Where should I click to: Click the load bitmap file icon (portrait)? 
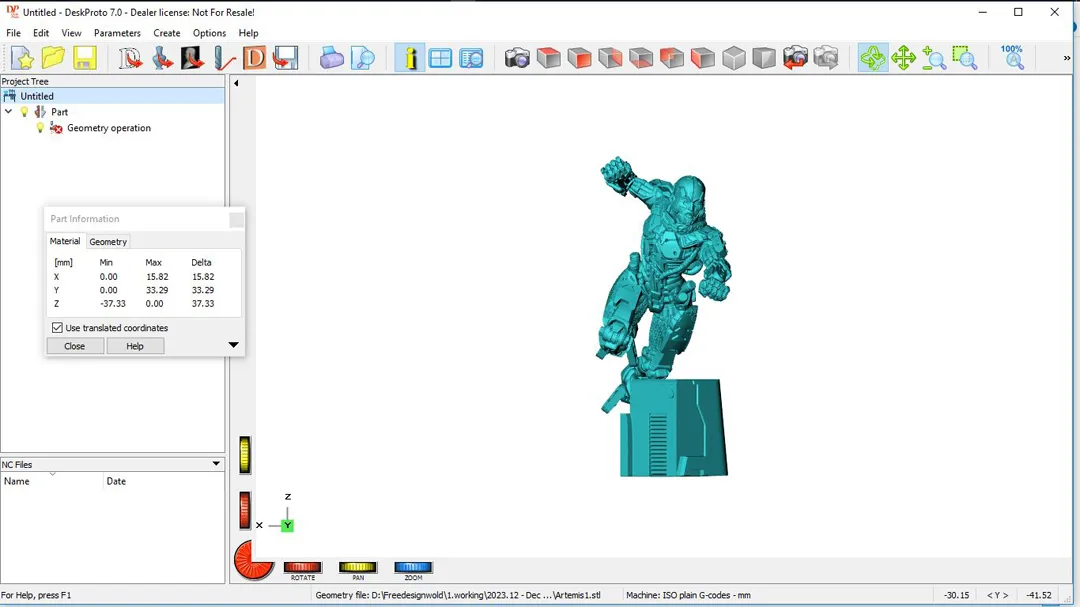[x=193, y=59]
